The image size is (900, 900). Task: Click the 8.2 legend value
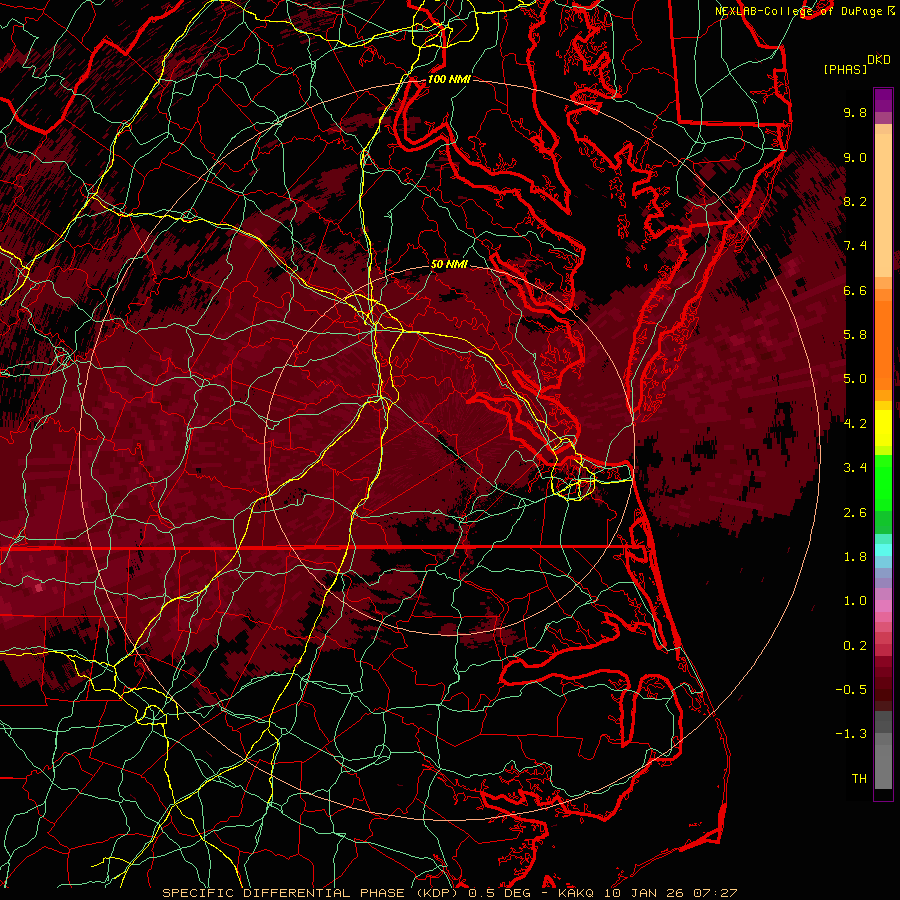coord(855,201)
